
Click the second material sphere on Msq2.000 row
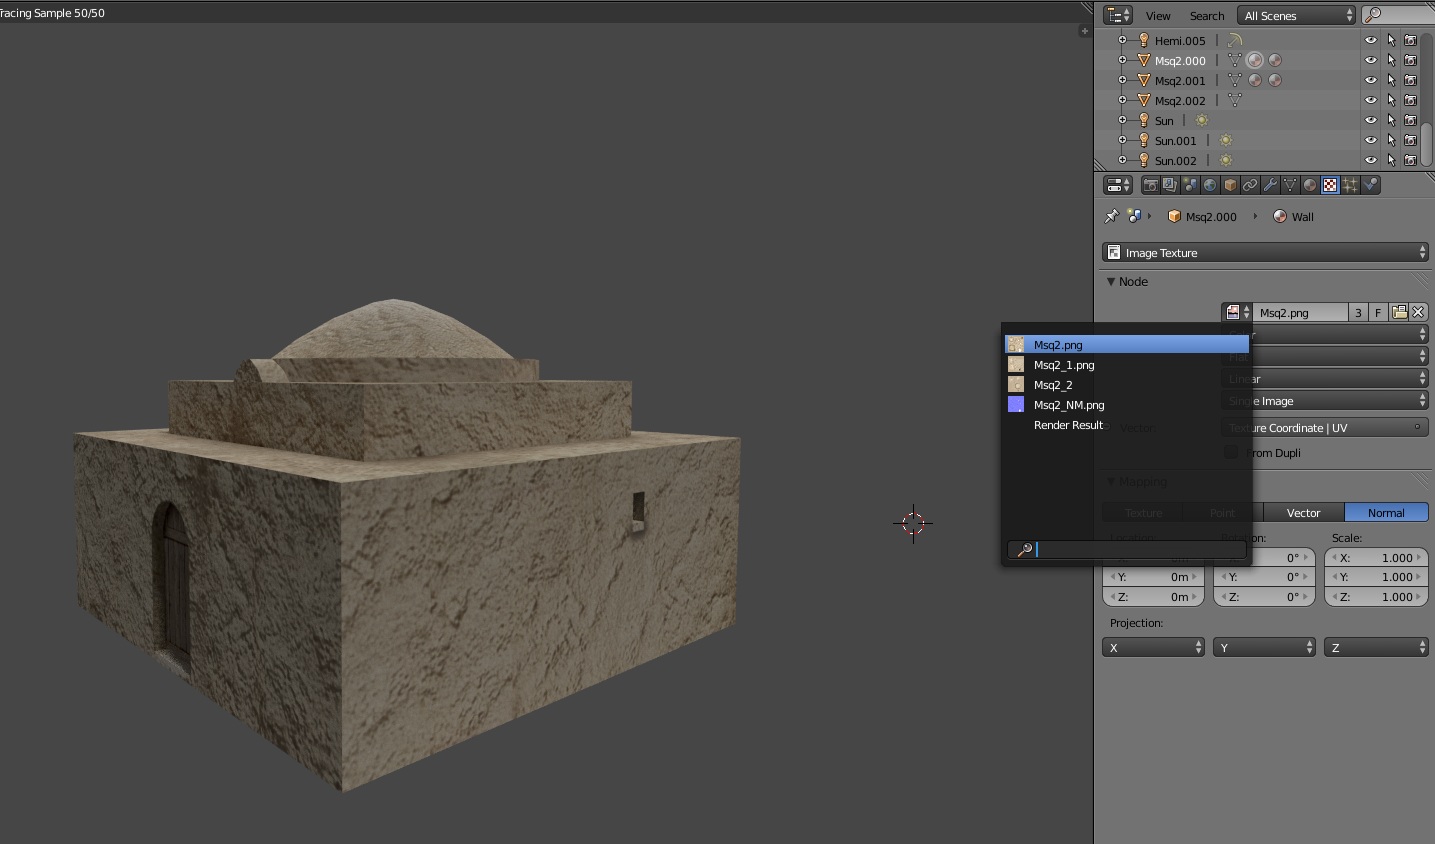tap(1275, 60)
